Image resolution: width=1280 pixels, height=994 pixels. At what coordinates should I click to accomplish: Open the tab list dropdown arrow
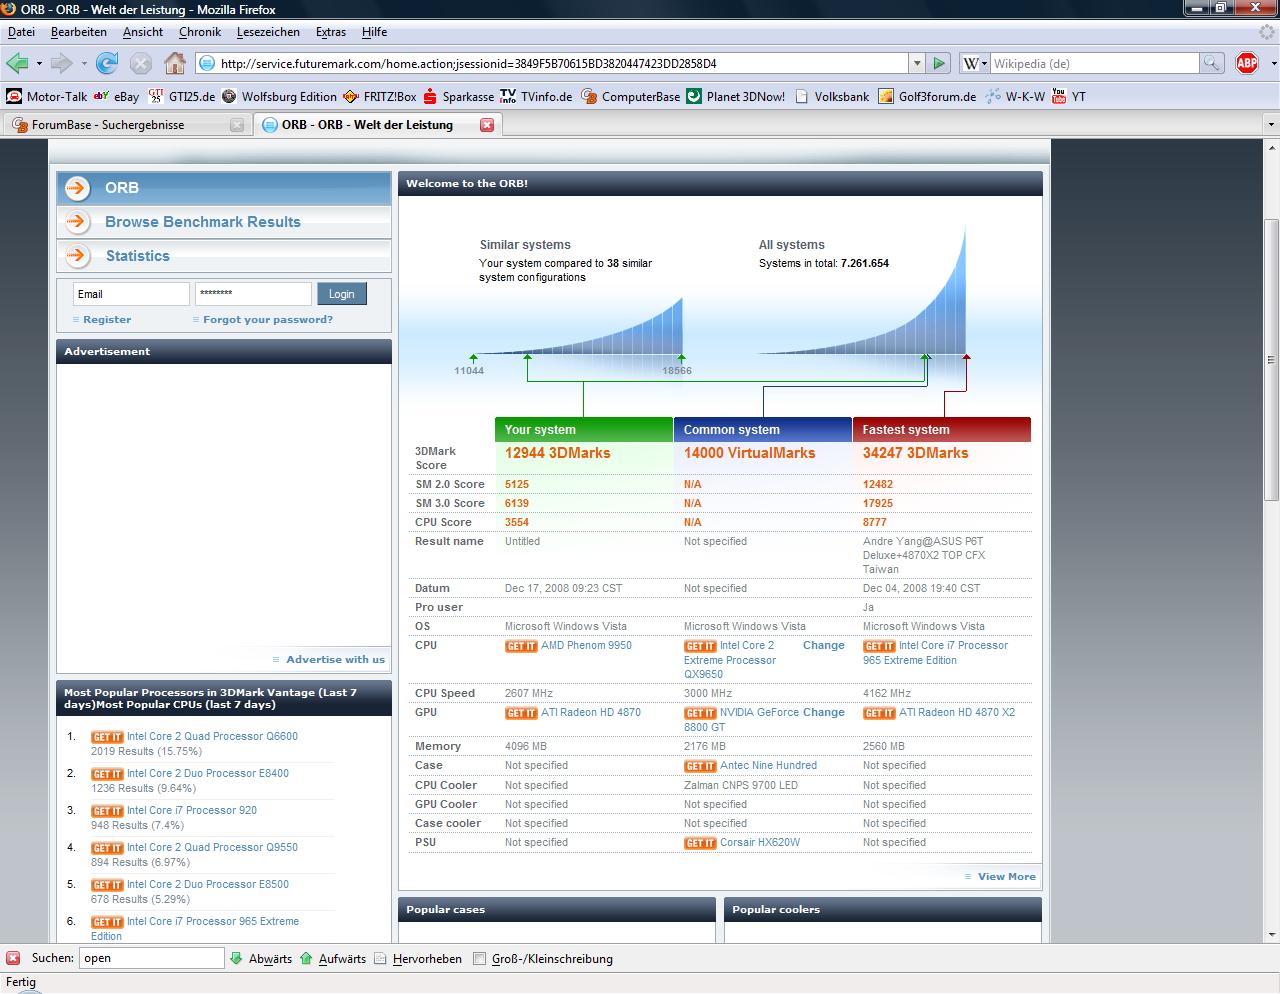(x=1271, y=125)
